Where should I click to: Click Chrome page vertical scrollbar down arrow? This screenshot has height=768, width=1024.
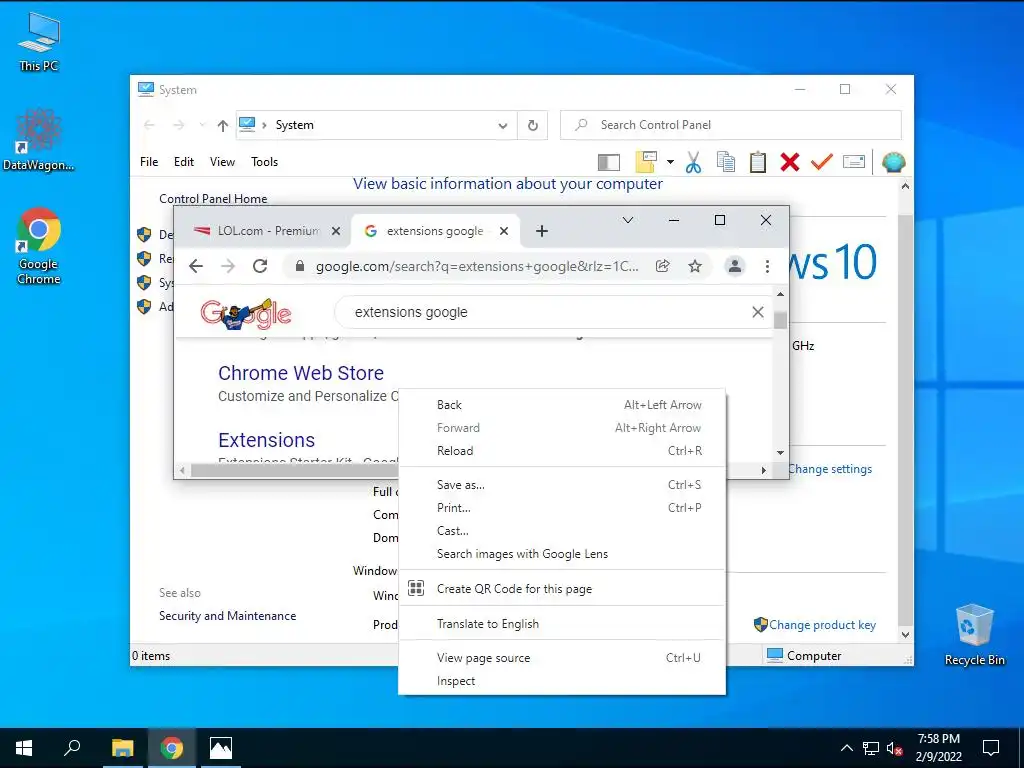pos(780,453)
